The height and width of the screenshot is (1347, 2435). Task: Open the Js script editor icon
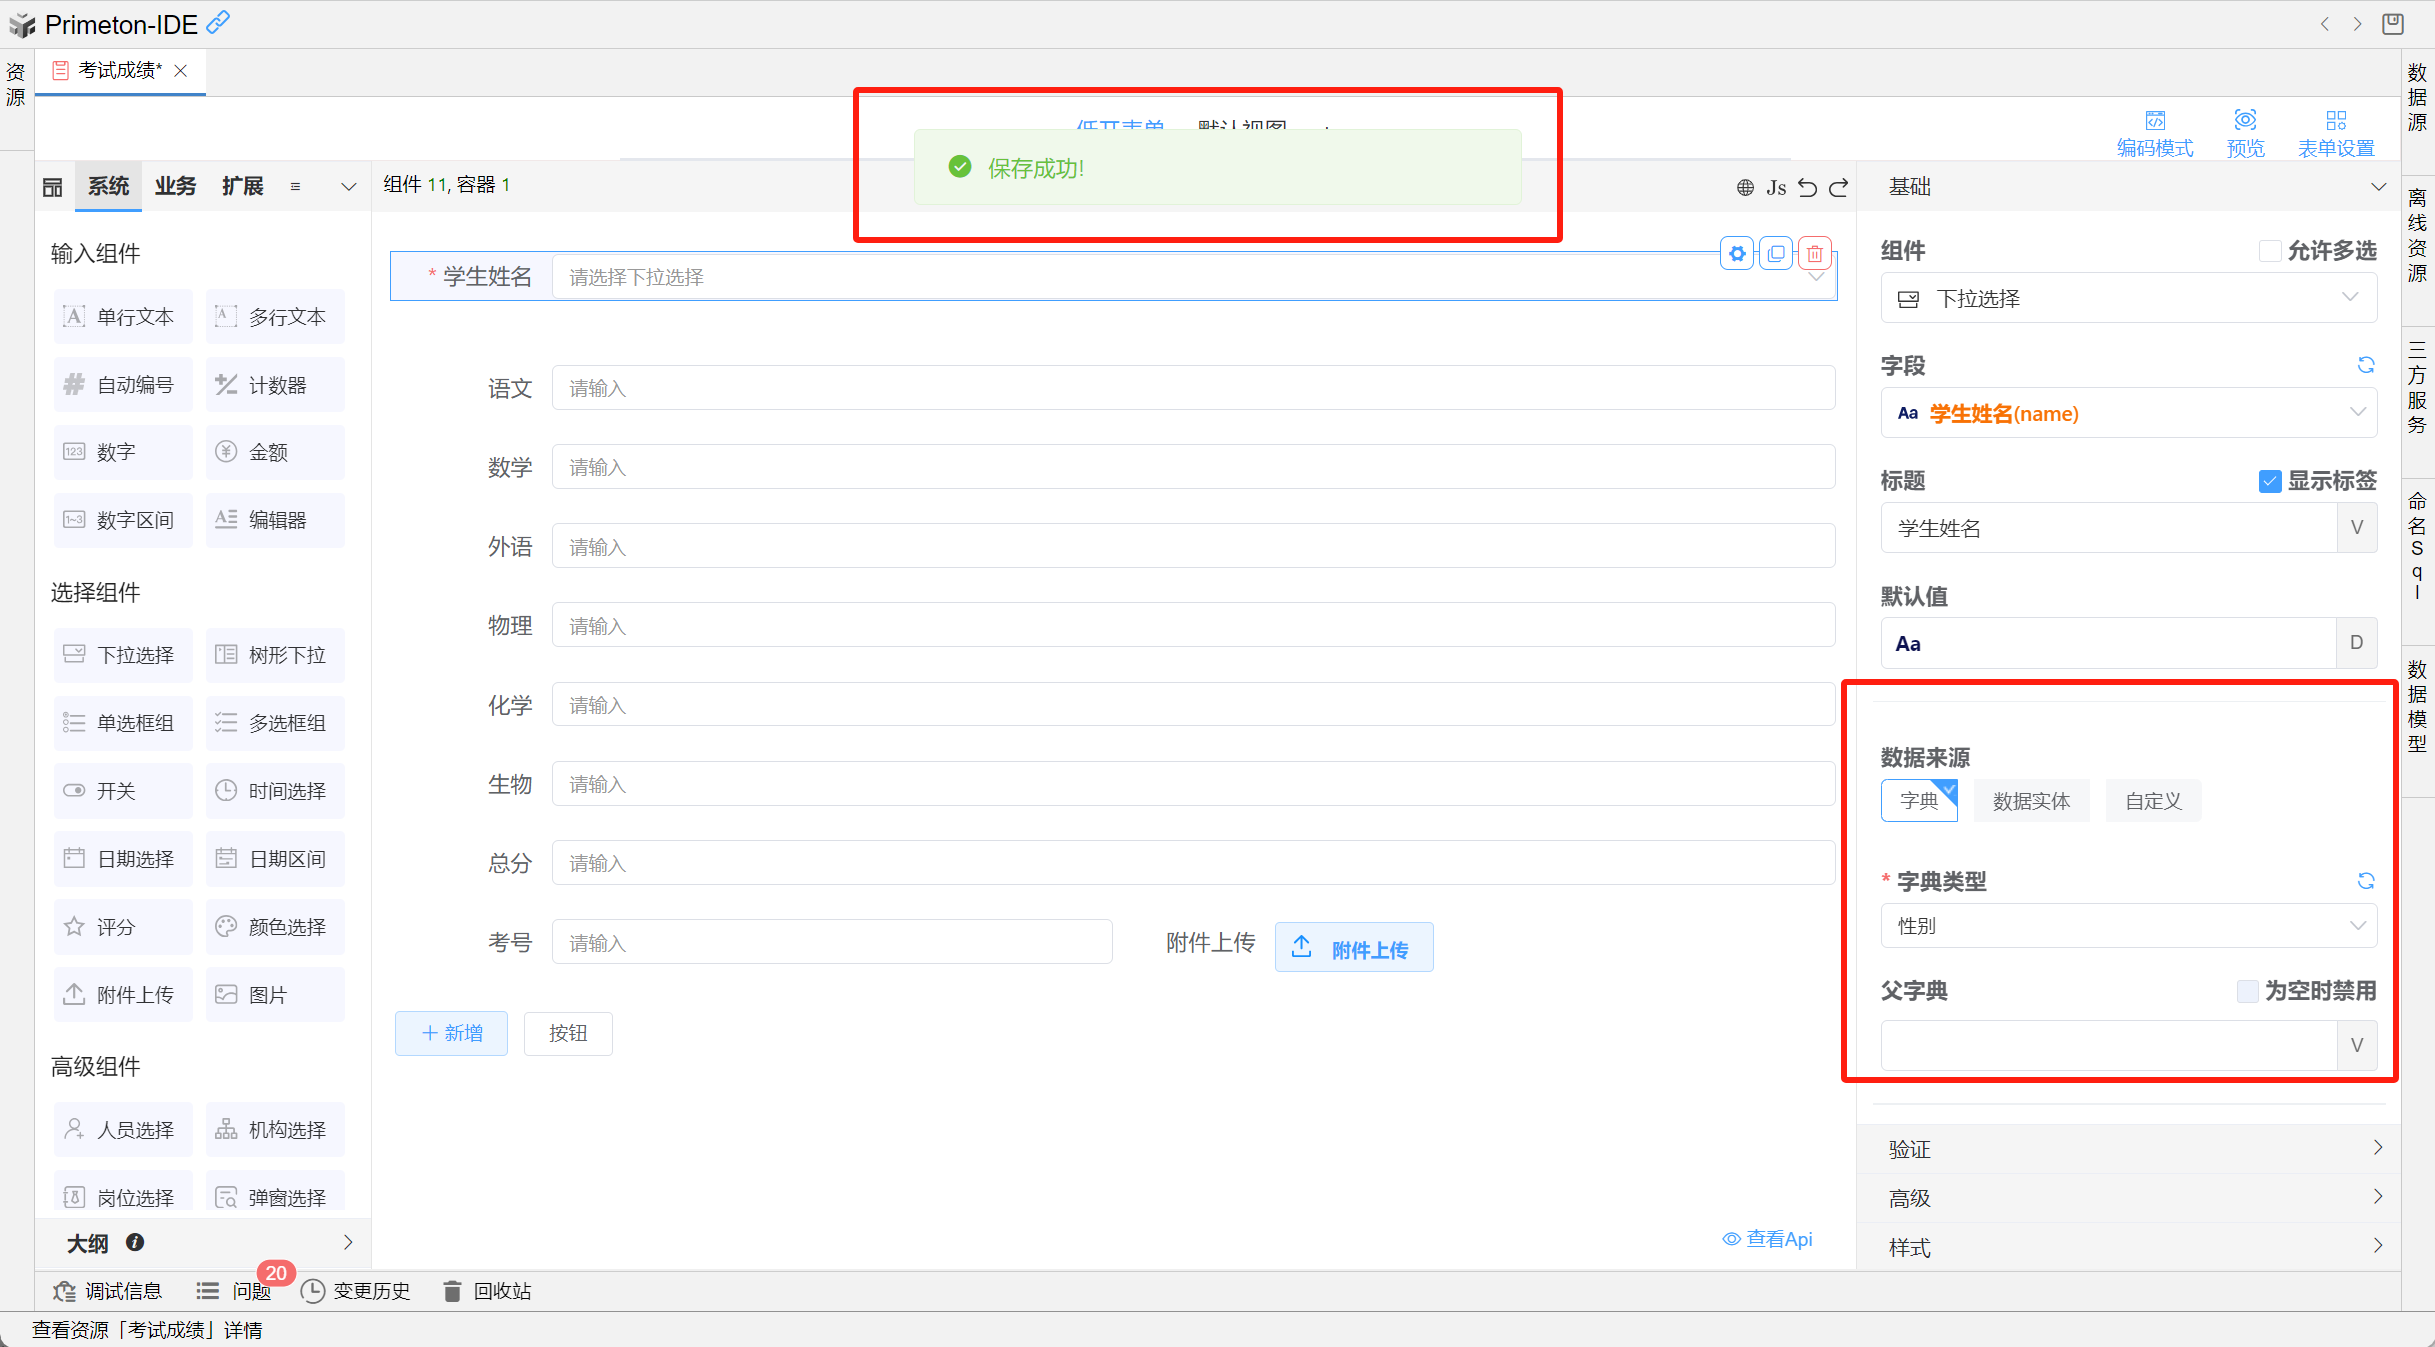click(1776, 187)
